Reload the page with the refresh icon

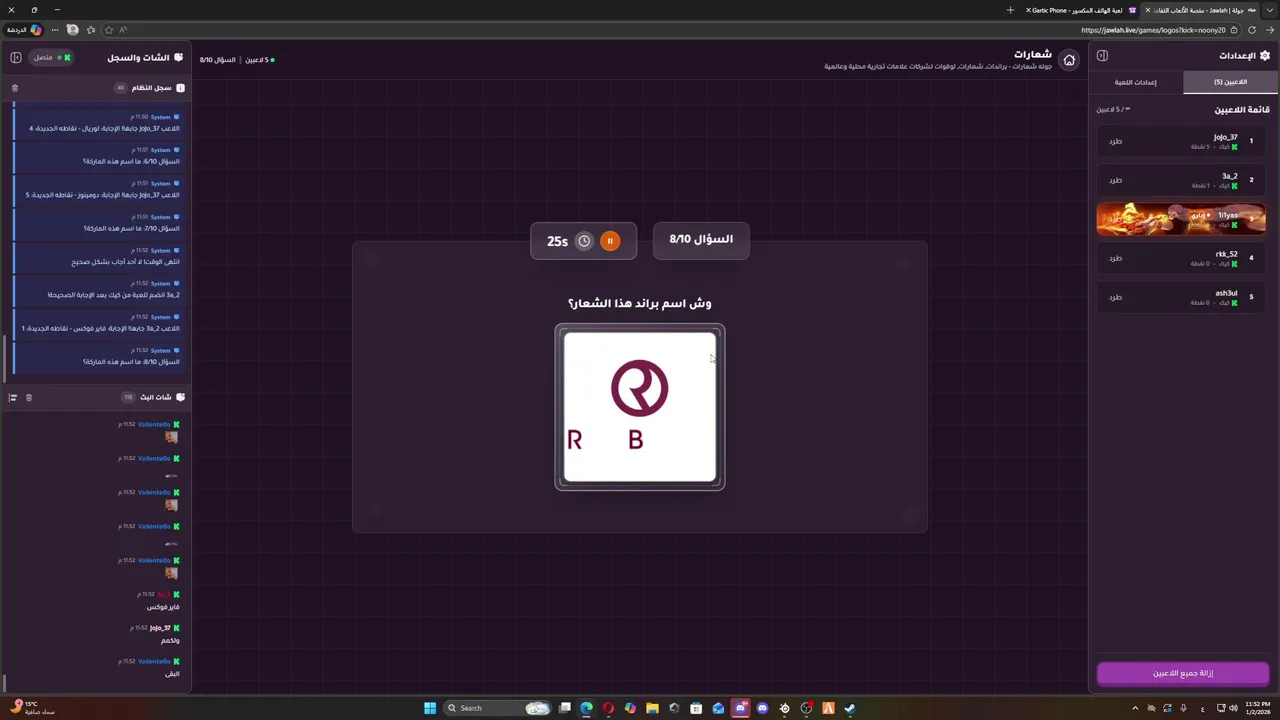1252,30
